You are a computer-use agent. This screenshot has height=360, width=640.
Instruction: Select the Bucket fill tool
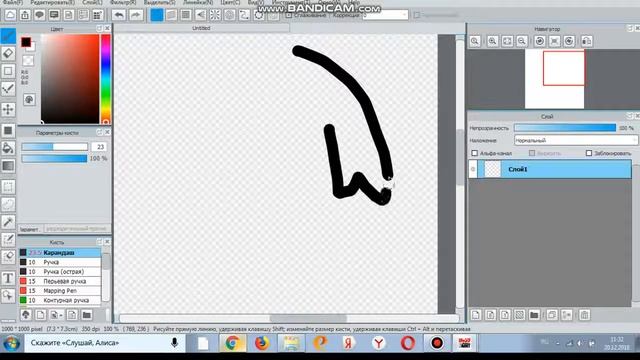click(x=8, y=148)
